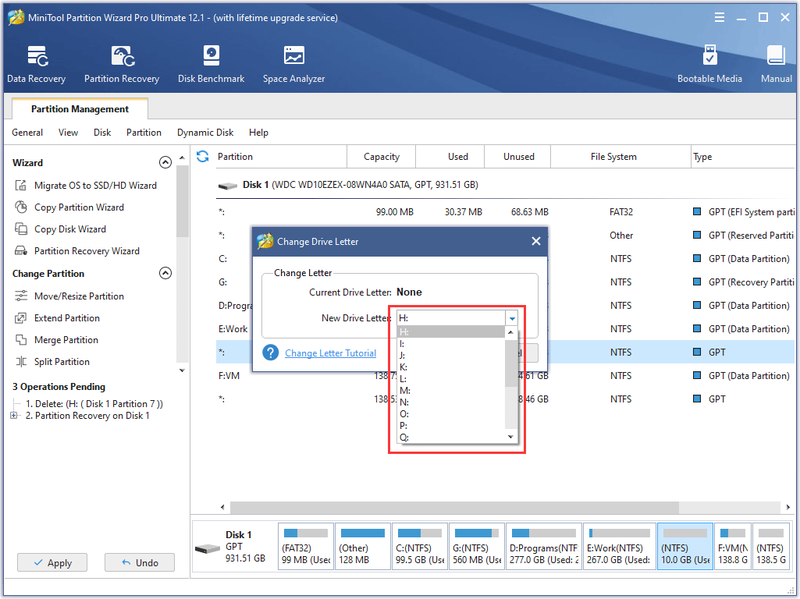
Task: Choose drive letter L: from the list
Action: coord(451,379)
